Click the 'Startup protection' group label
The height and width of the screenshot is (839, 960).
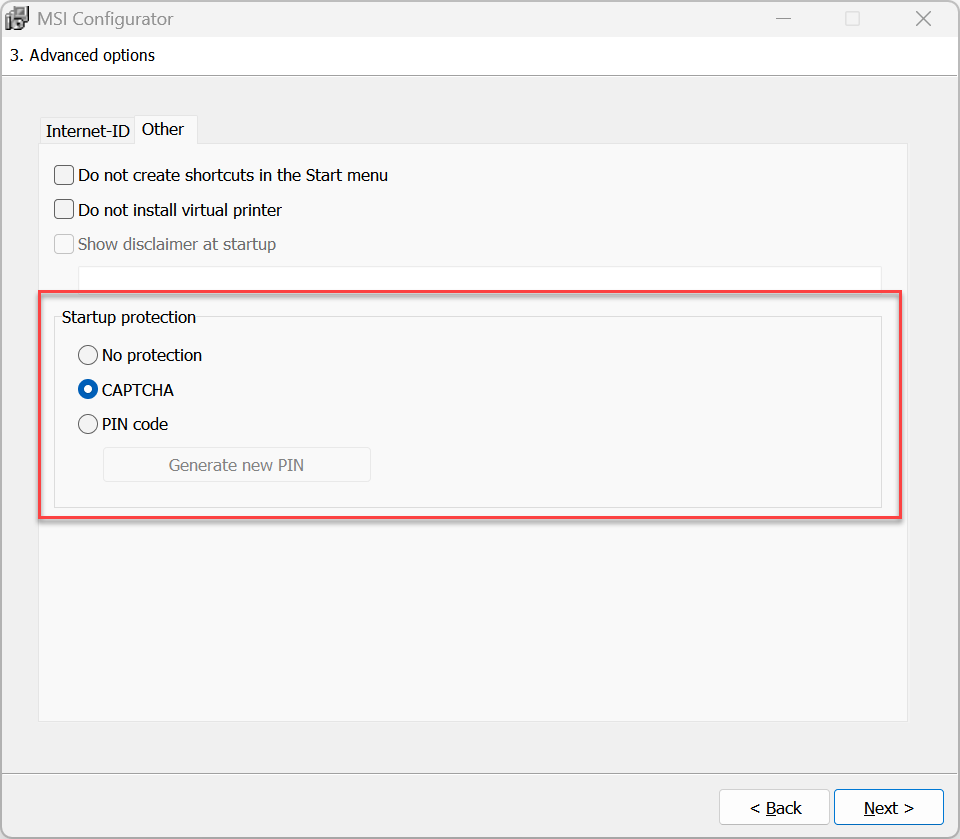pyautogui.click(x=129, y=317)
